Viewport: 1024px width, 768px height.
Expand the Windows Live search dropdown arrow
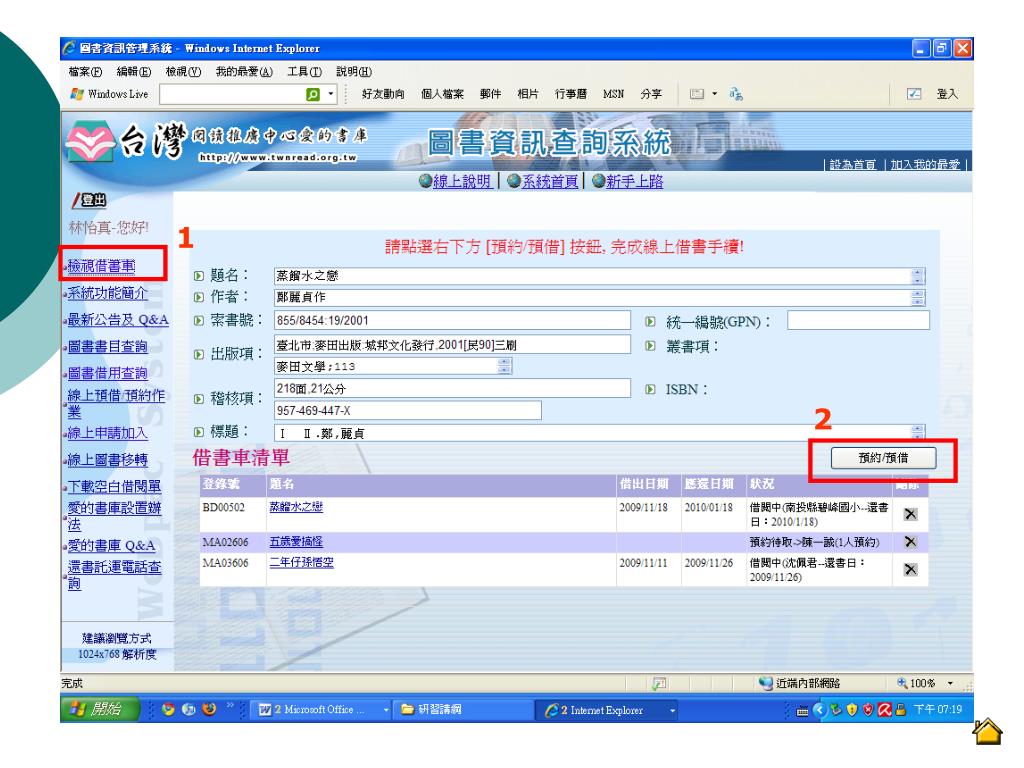pyautogui.click(x=331, y=94)
